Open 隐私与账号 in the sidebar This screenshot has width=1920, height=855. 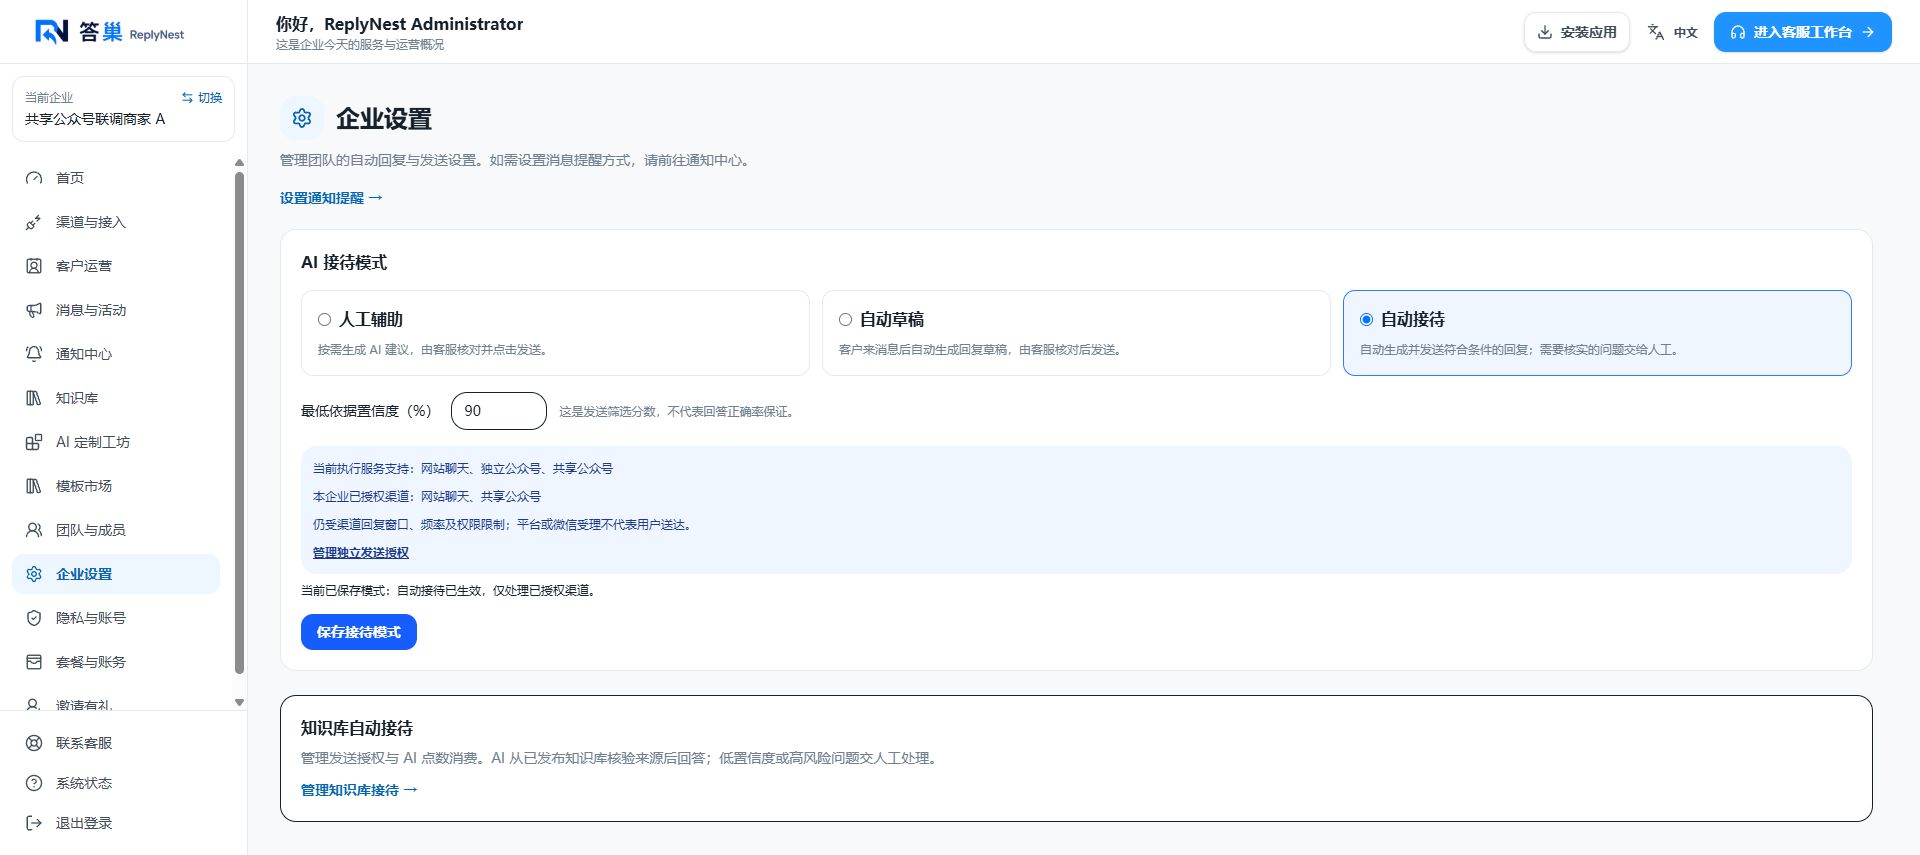[116, 618]
